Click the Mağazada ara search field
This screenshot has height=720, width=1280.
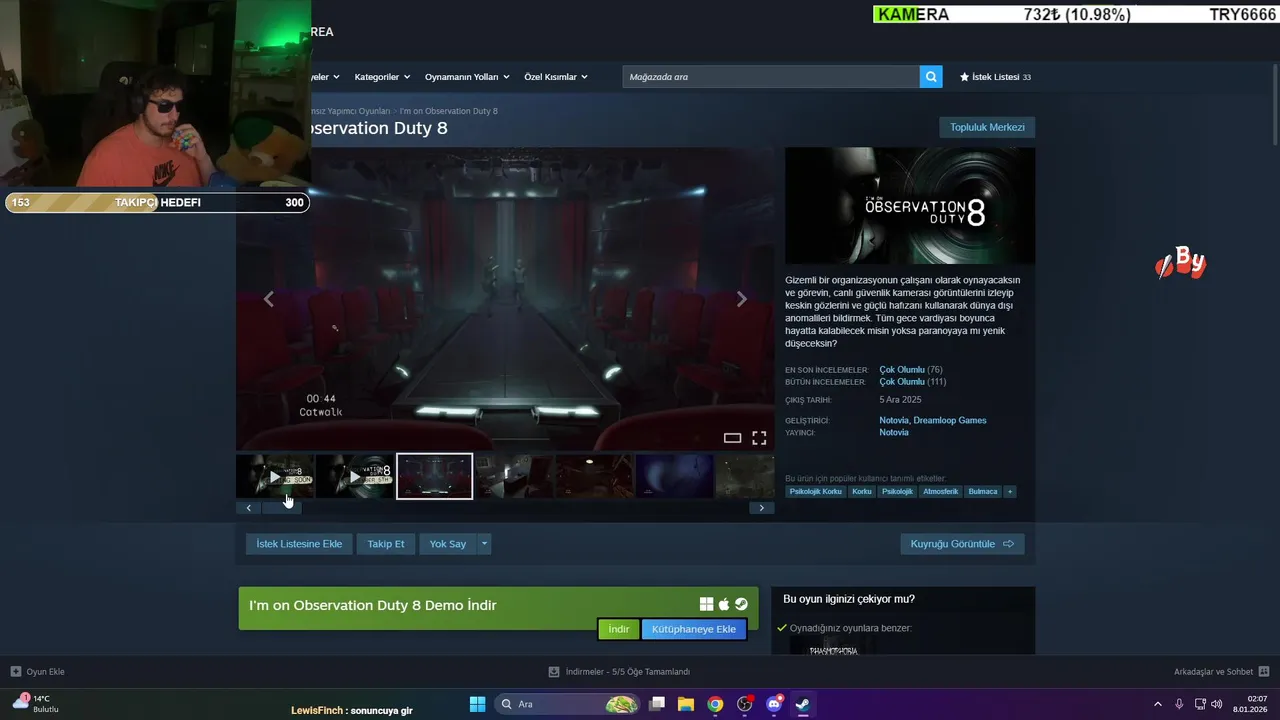[771, 77]
